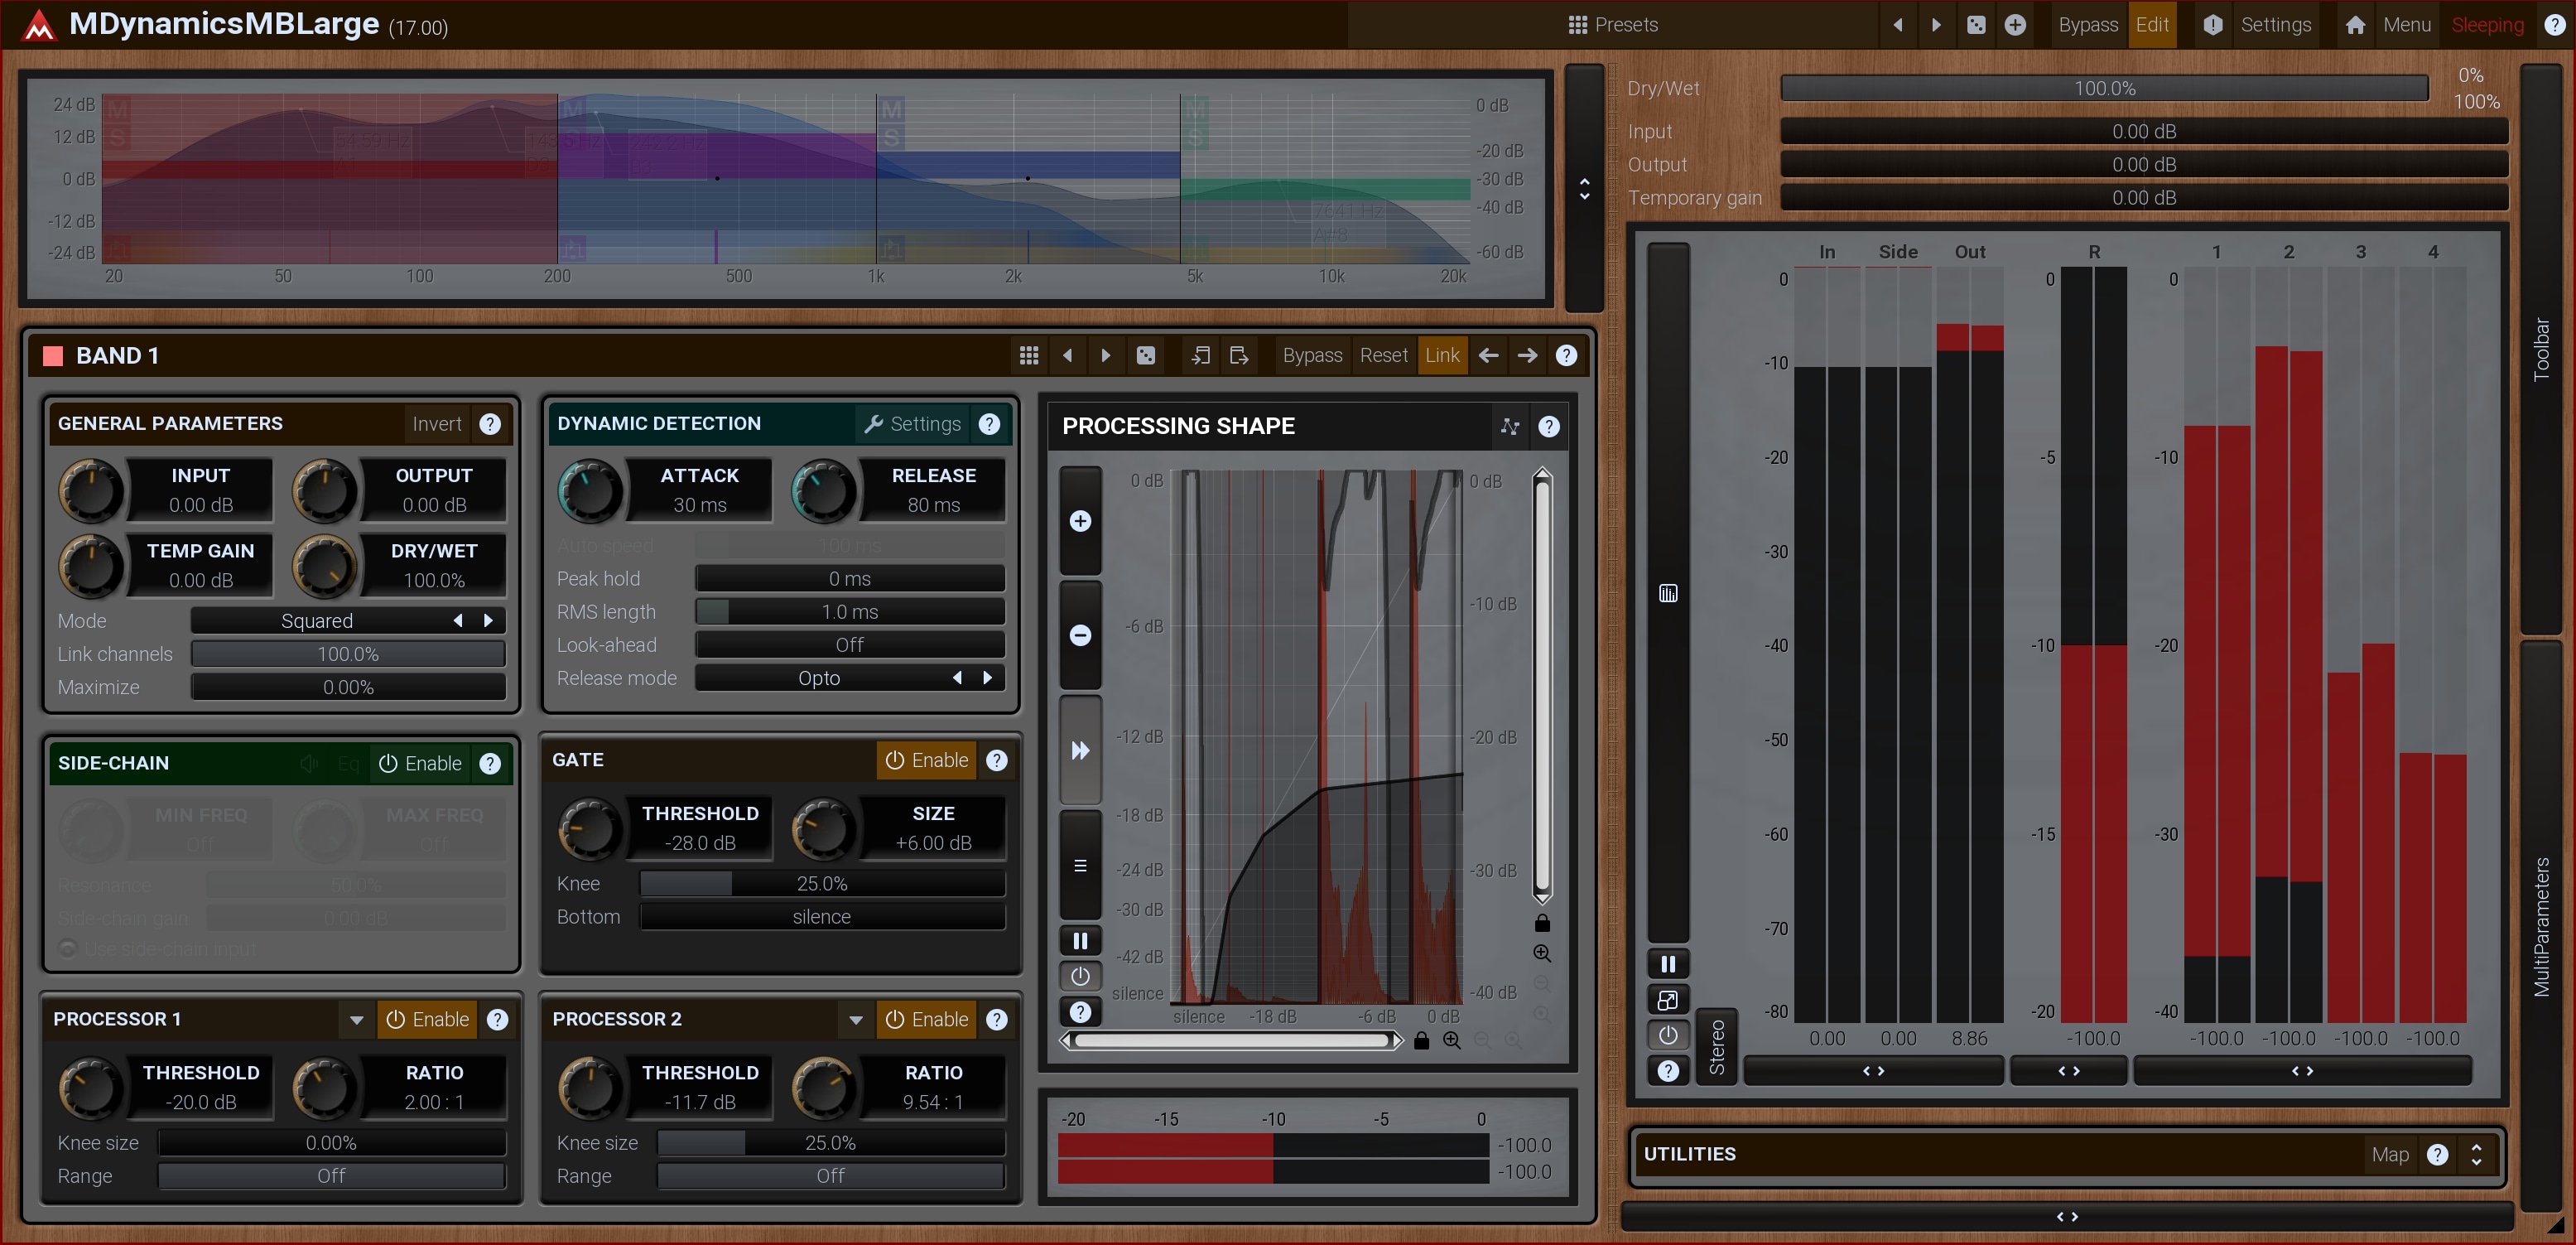
Task: Enable the Side-Chain section
Action: click(x=420, y=763)
